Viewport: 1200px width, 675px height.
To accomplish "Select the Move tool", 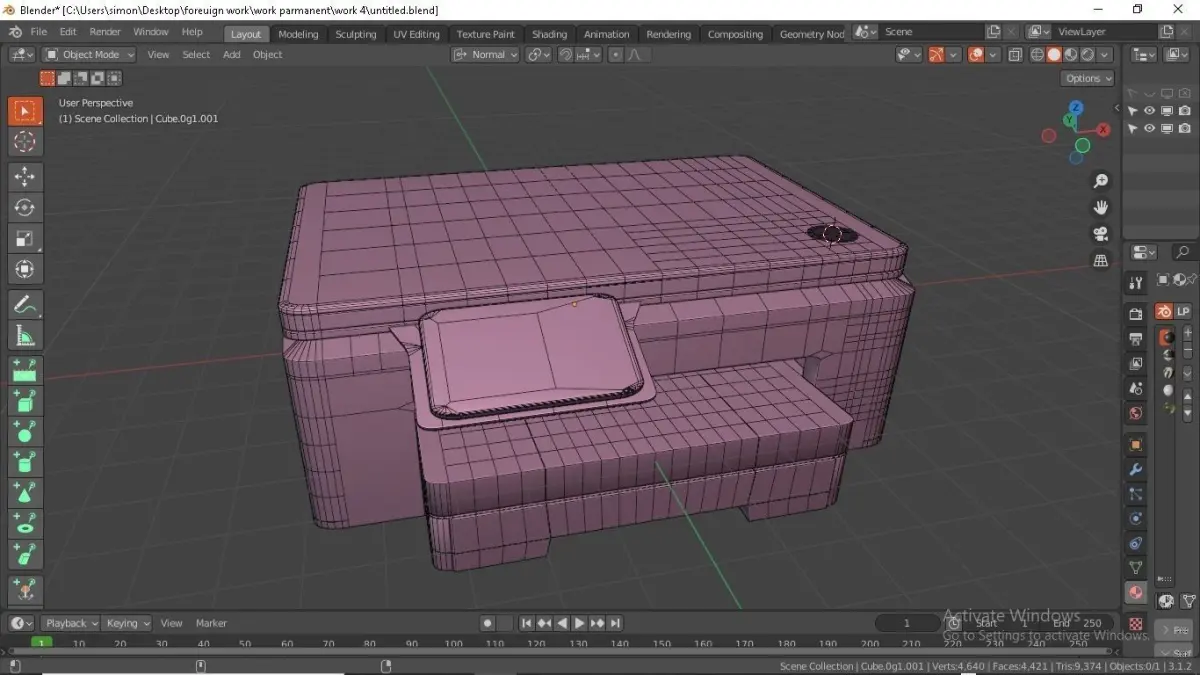I will (x=25, y=177).
